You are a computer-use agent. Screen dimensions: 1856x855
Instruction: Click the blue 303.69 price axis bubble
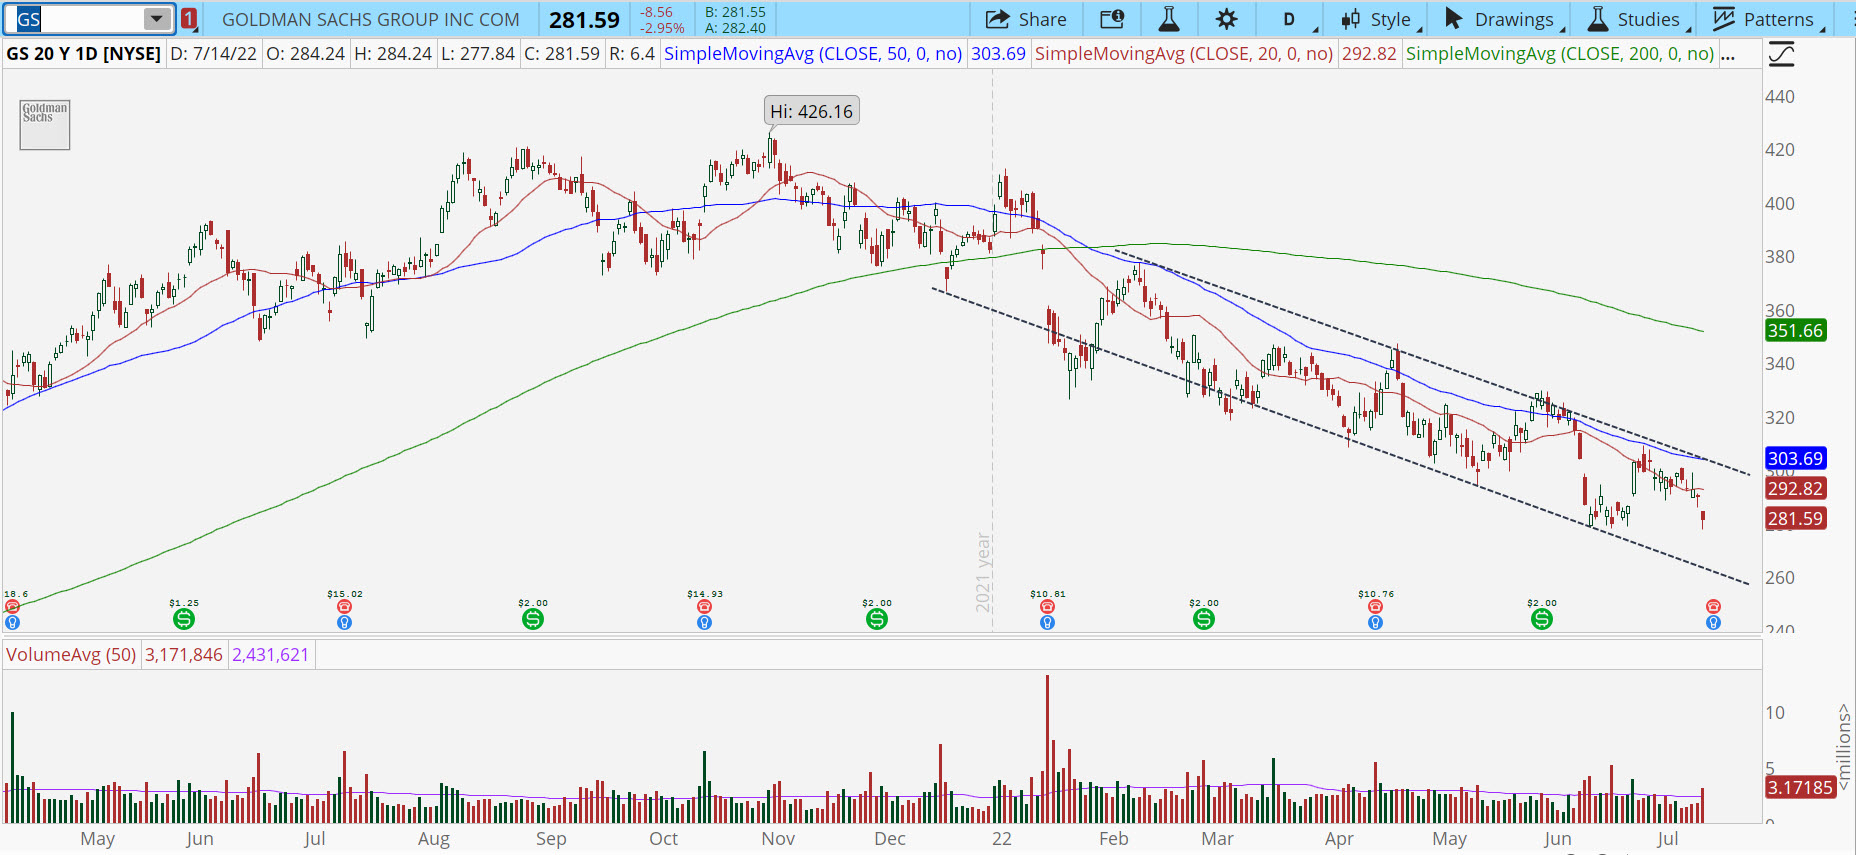1796,459
